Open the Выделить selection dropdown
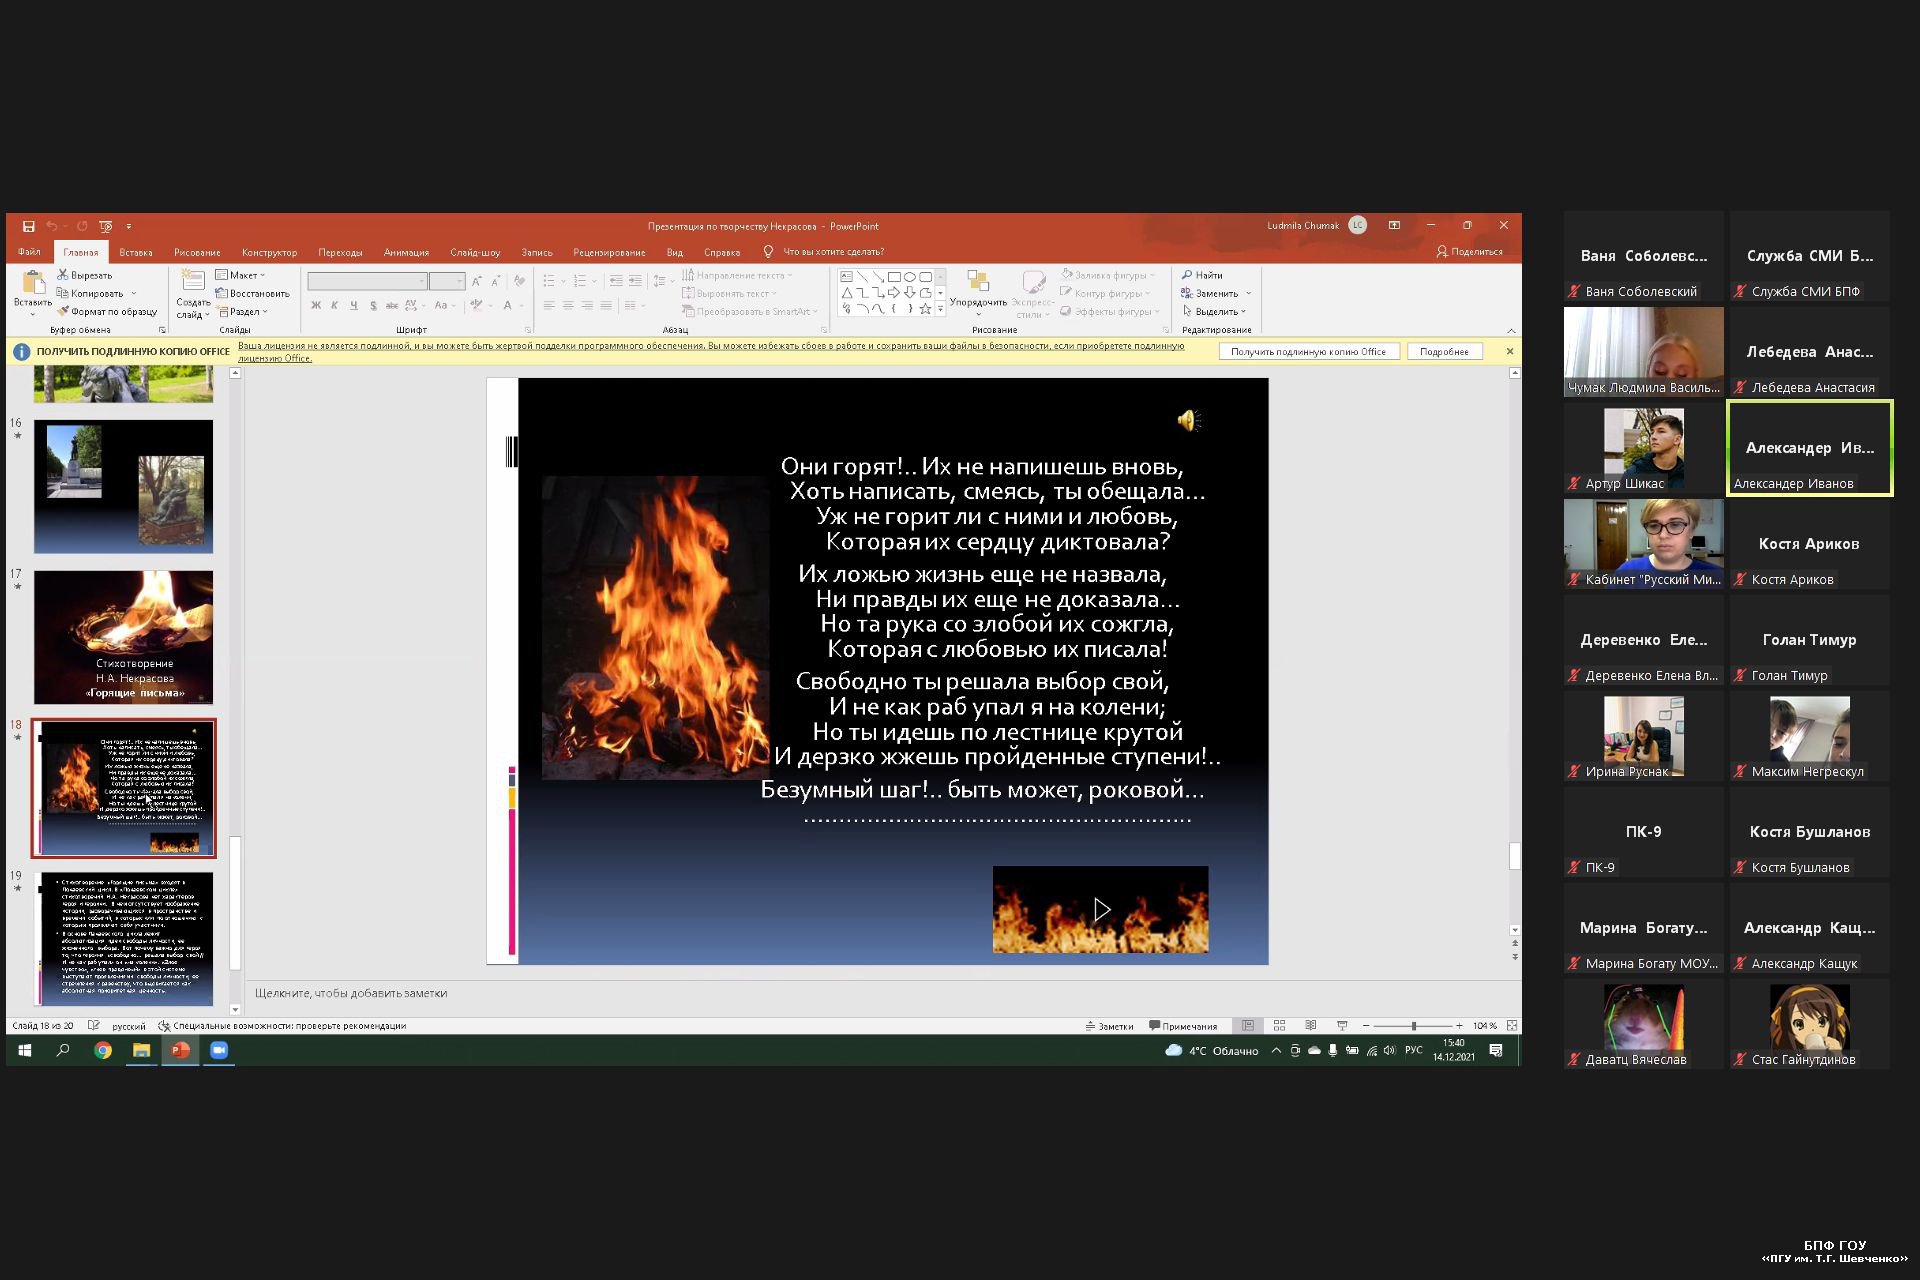The width and height of the screenshot is (1920, 1280). click(1215, 311)
